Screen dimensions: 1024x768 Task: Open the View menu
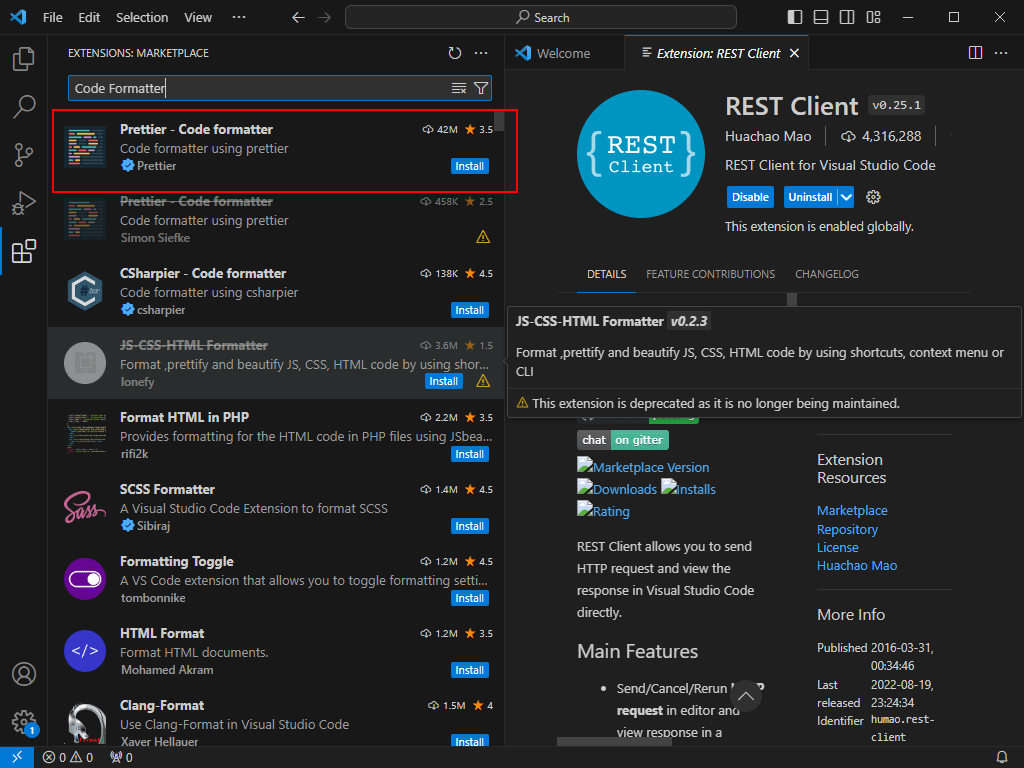[x=198, y=18]
